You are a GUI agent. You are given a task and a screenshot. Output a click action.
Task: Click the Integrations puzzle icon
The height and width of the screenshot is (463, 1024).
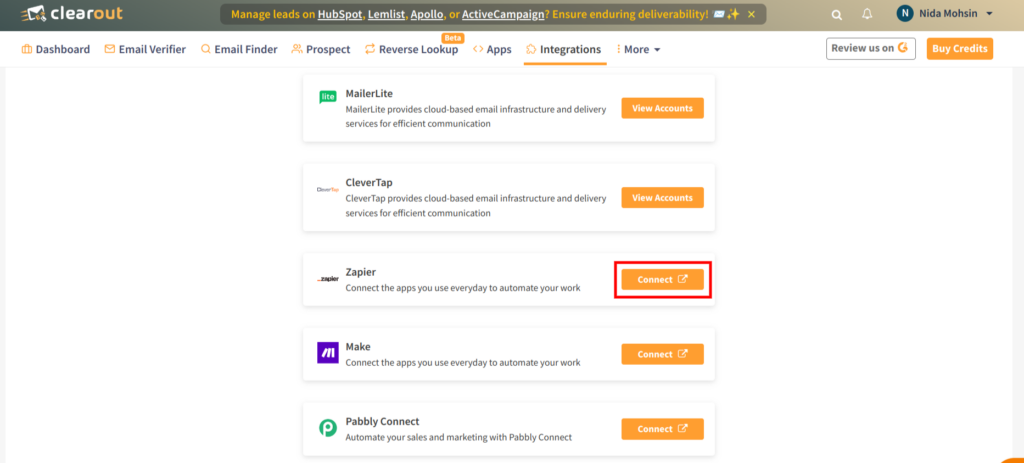pos(530,49)
